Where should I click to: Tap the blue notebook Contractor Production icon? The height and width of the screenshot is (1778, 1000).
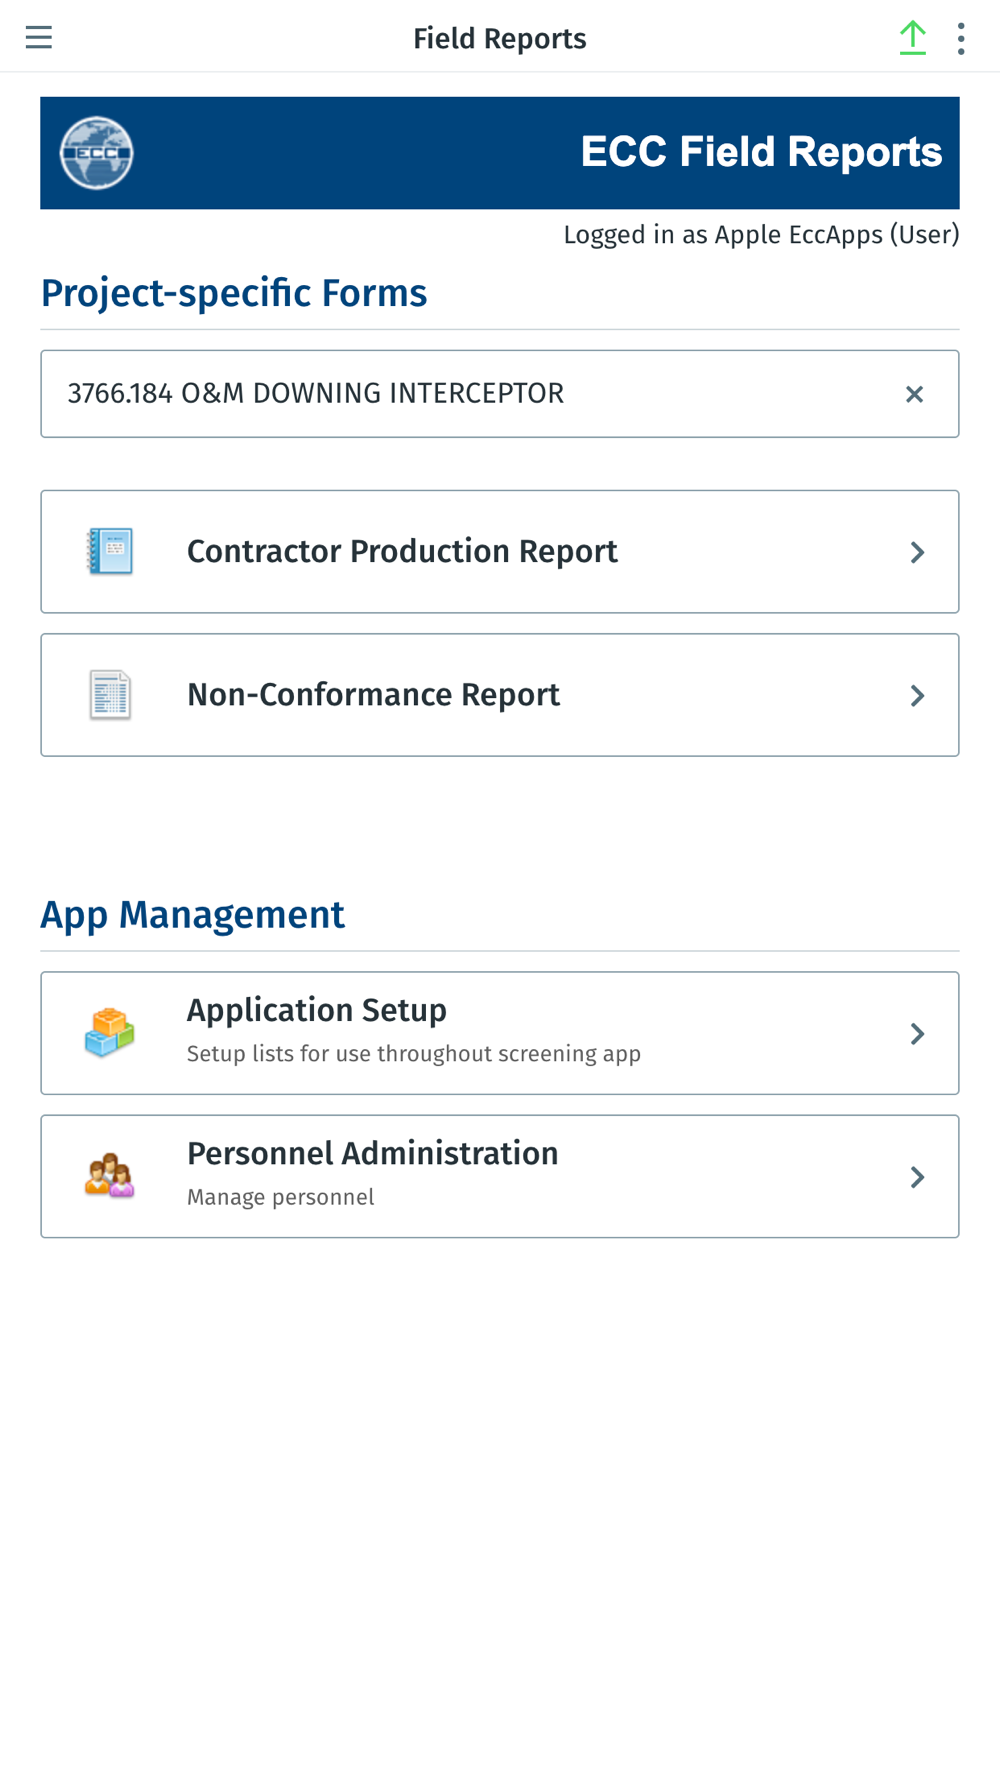(110, 551)
